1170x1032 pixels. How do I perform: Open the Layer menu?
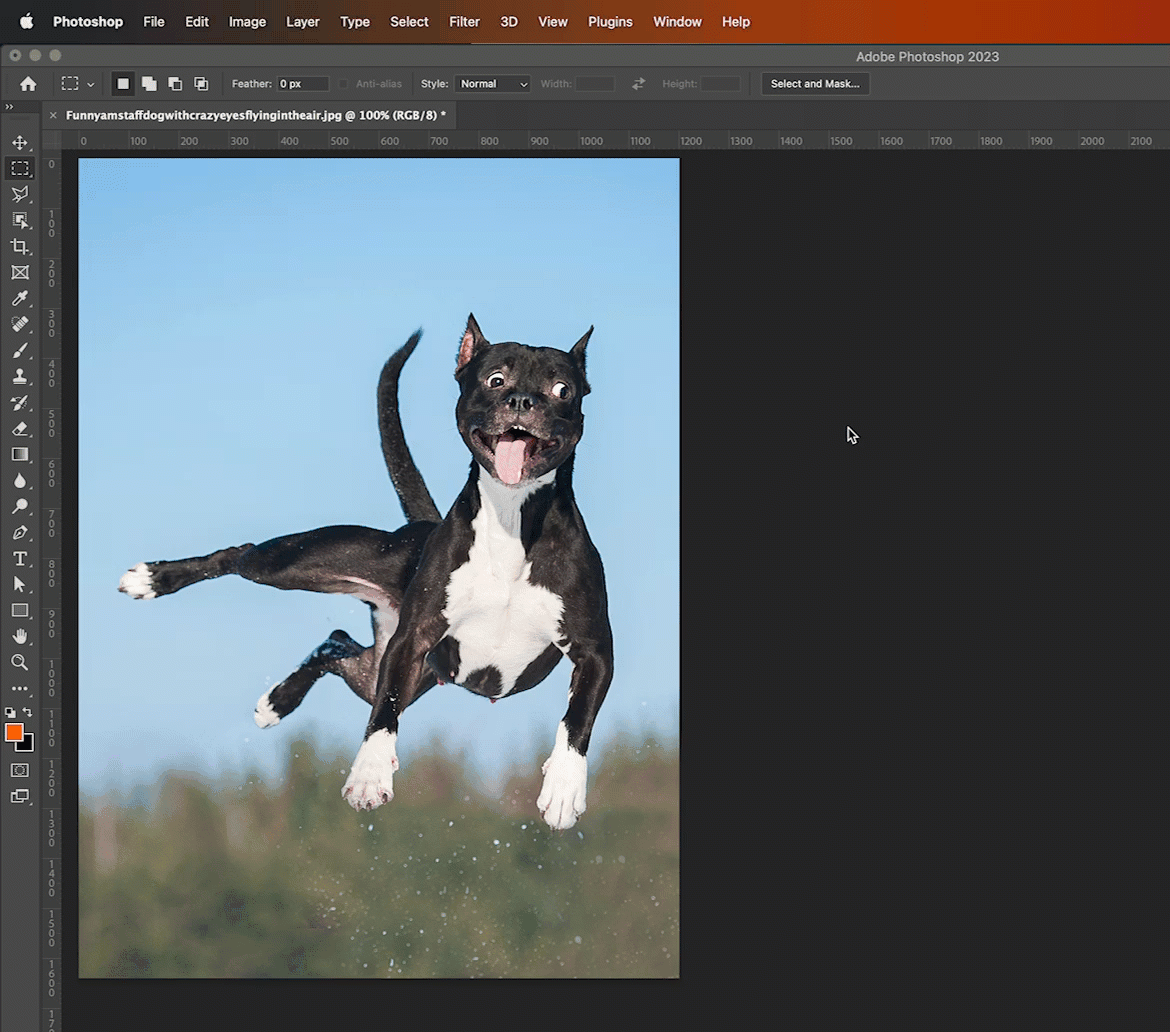pos(302,21)
